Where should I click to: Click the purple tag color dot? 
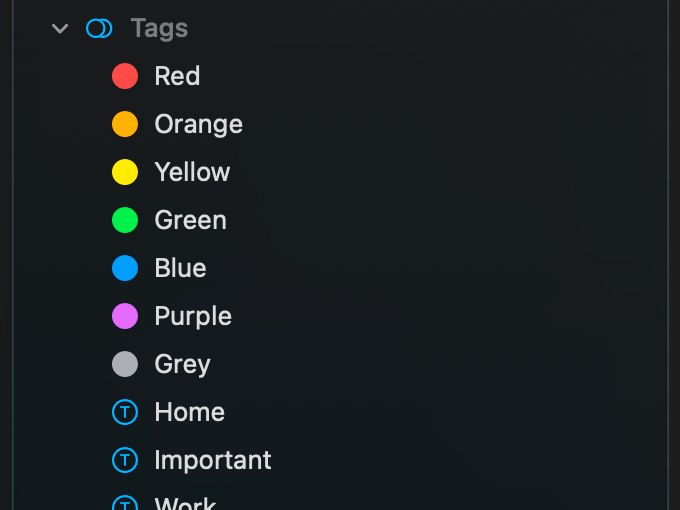click(125, 316)
